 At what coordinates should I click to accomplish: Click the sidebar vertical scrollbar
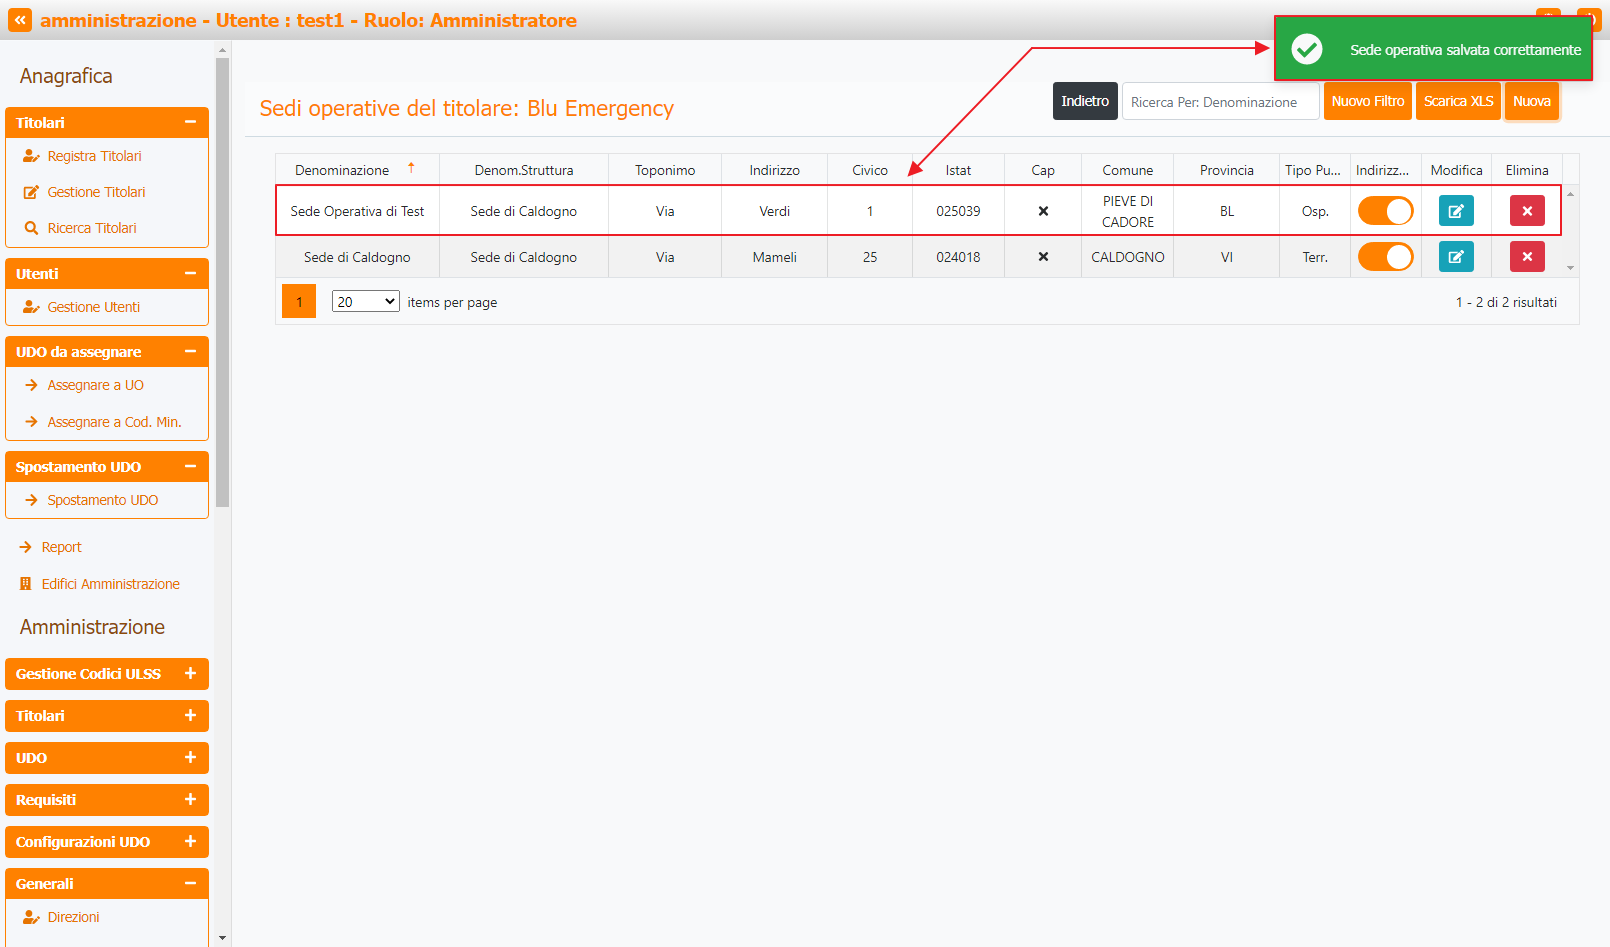coord(222,282)
